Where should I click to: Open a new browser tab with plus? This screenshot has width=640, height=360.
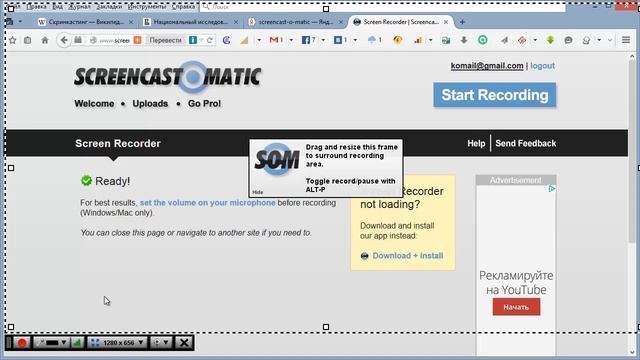click(462, 22)
